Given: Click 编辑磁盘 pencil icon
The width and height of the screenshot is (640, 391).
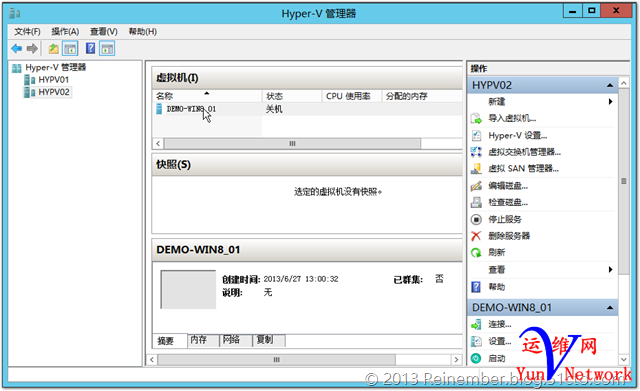Looking at the screenshot, I should tap(476, 186).
